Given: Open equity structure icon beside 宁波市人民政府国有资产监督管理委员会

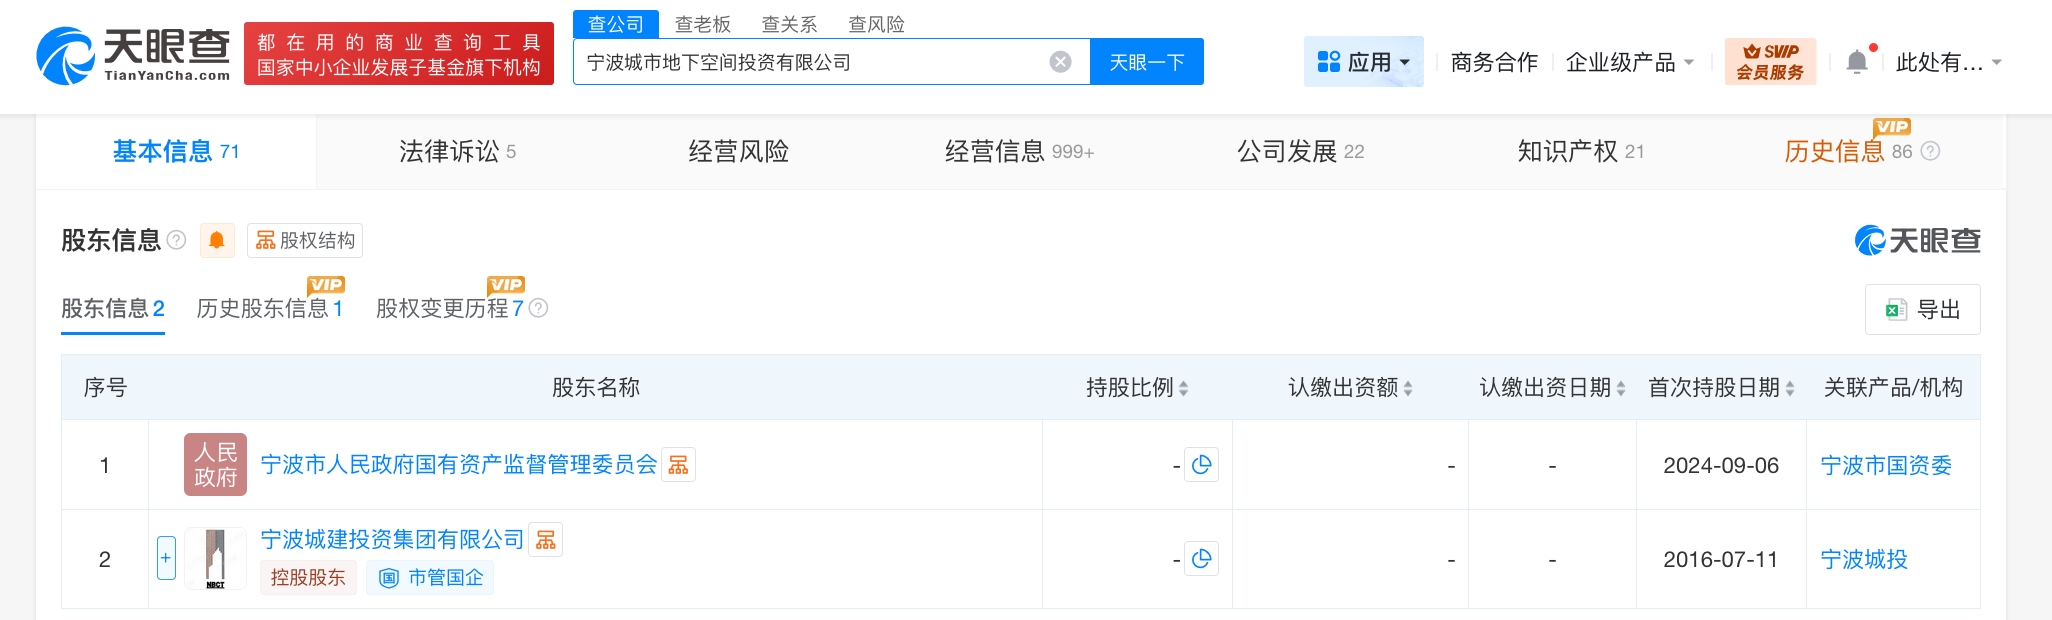Looking at the screenshot, I should [679, 465].
